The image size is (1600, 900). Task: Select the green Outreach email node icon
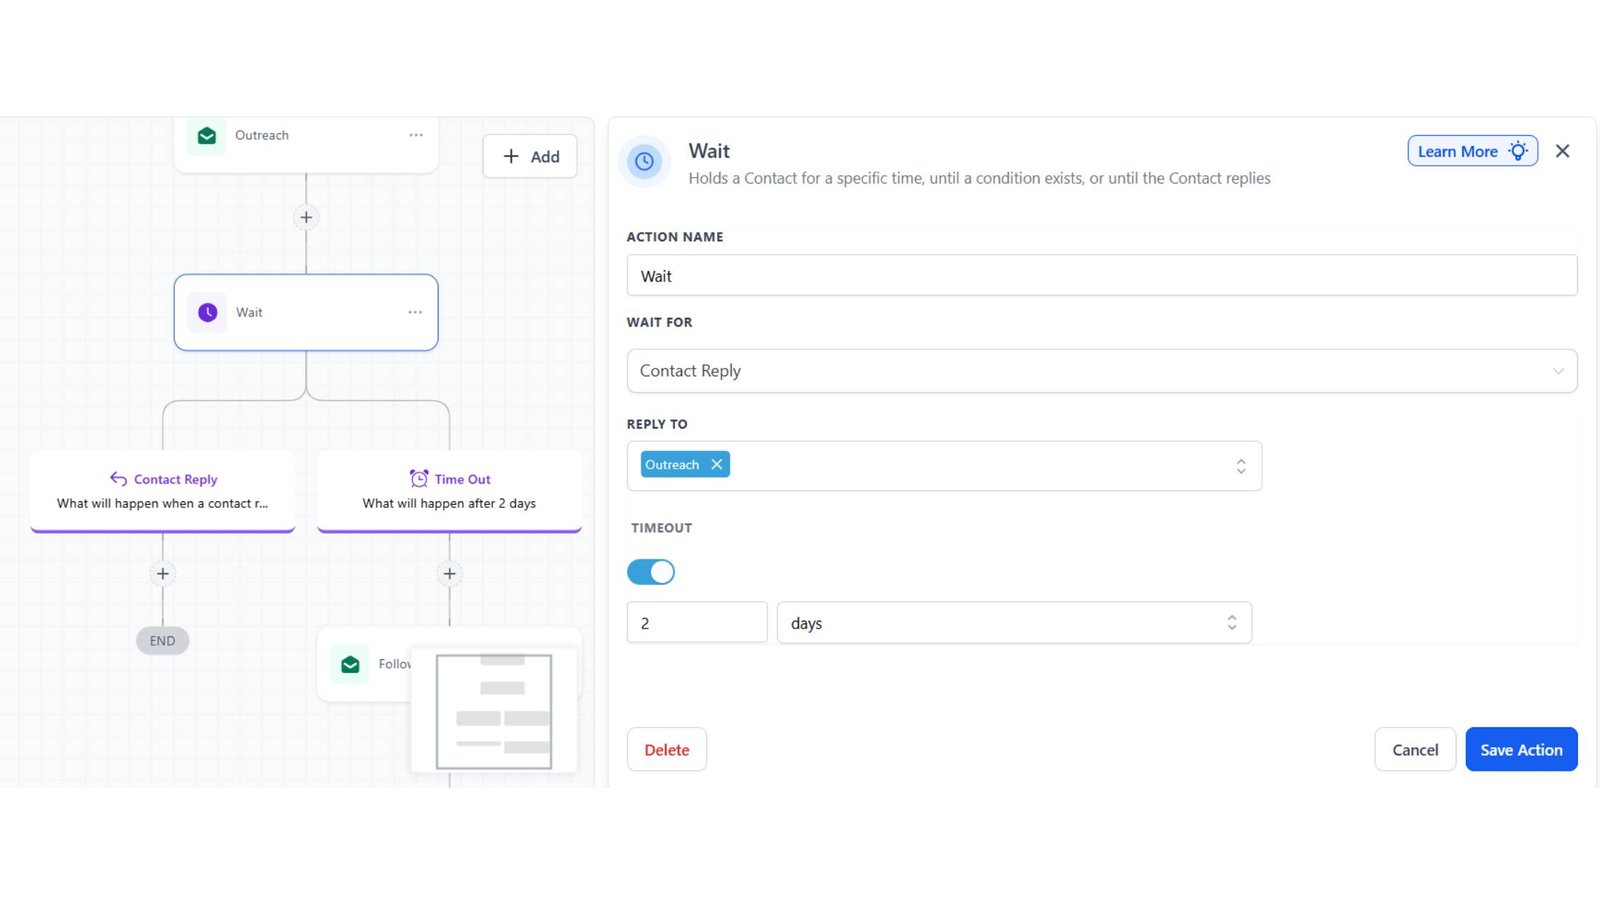coord(206,135)
